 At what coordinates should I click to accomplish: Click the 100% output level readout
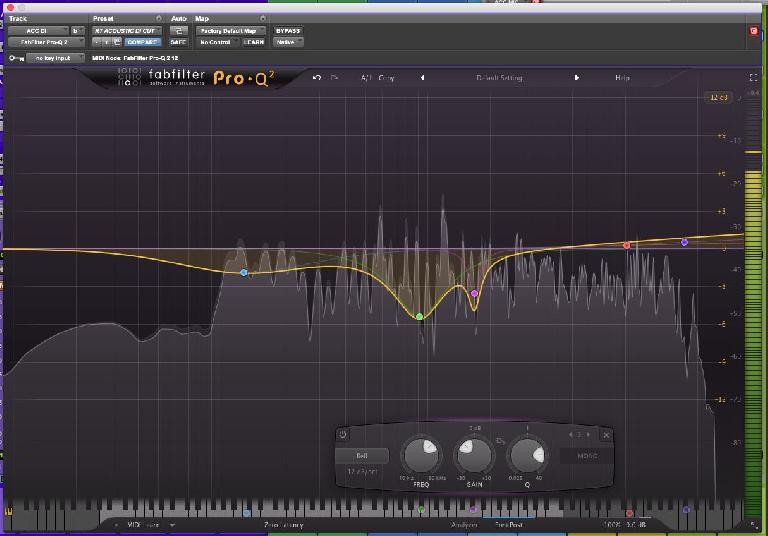pyautogui.click(x=612, y=525)
